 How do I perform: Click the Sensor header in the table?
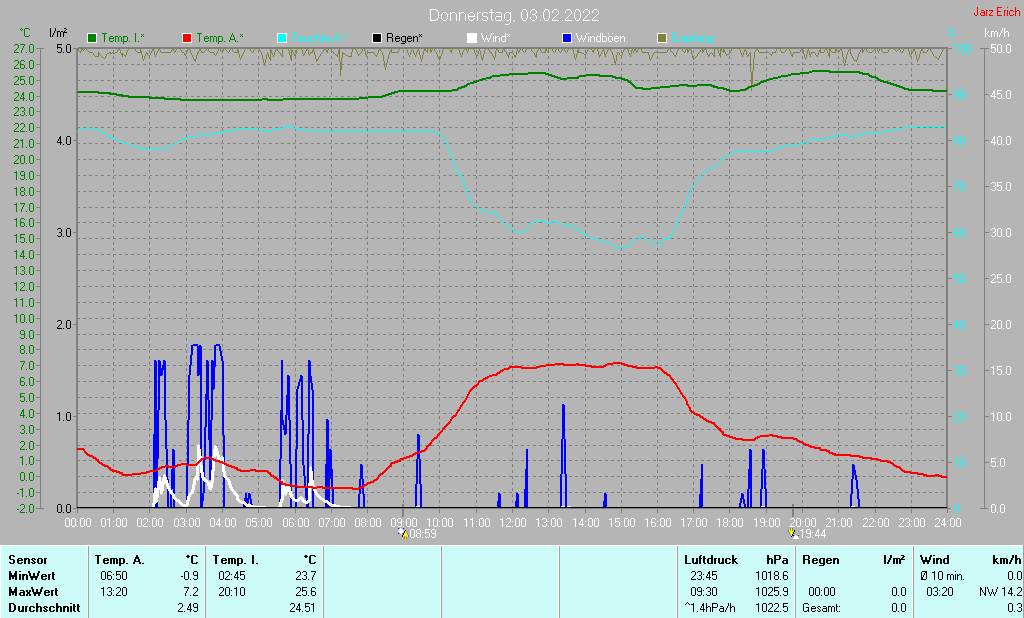pos(27,559)
